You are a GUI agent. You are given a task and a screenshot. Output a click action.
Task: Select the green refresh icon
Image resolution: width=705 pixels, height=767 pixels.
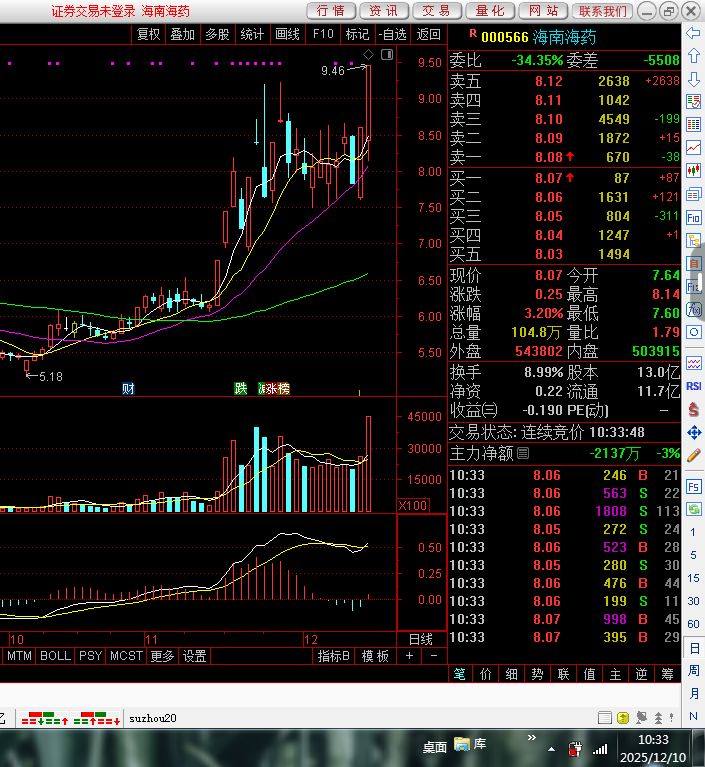coord(693,510)
